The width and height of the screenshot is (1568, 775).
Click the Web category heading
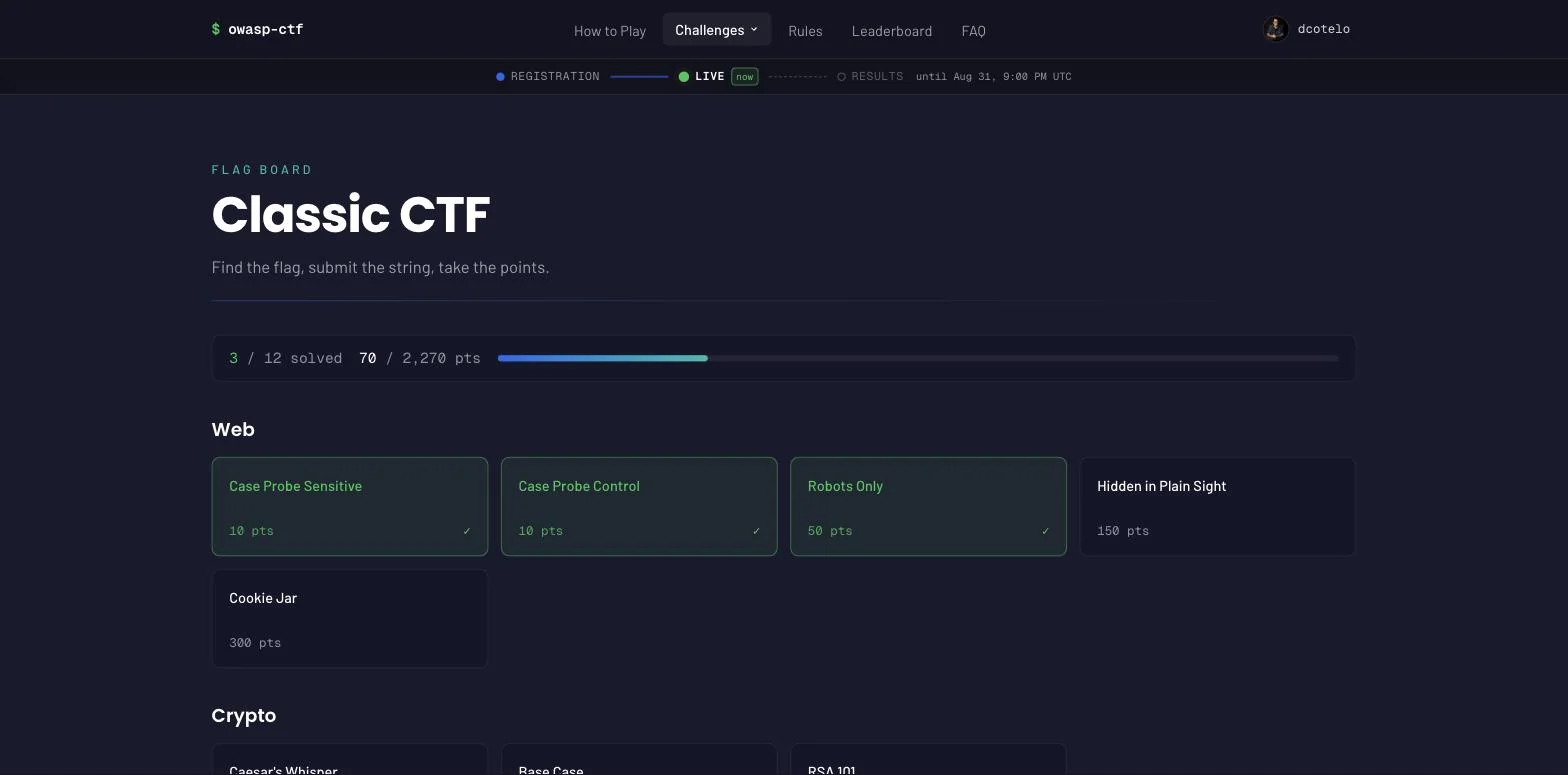tap(233, 430)
